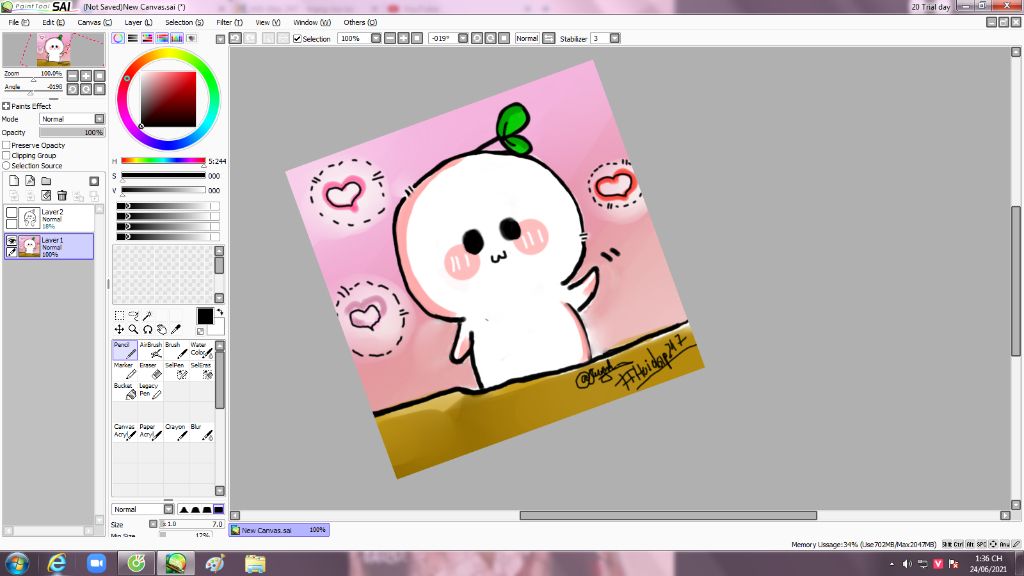Swap foreground and background colors
Screen dimensions: 1024x576
pyautogui.click(x=219, y=312)
